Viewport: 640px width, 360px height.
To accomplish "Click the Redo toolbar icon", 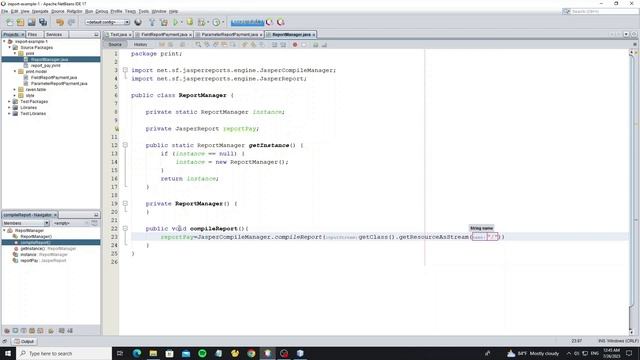I will 71,22.
